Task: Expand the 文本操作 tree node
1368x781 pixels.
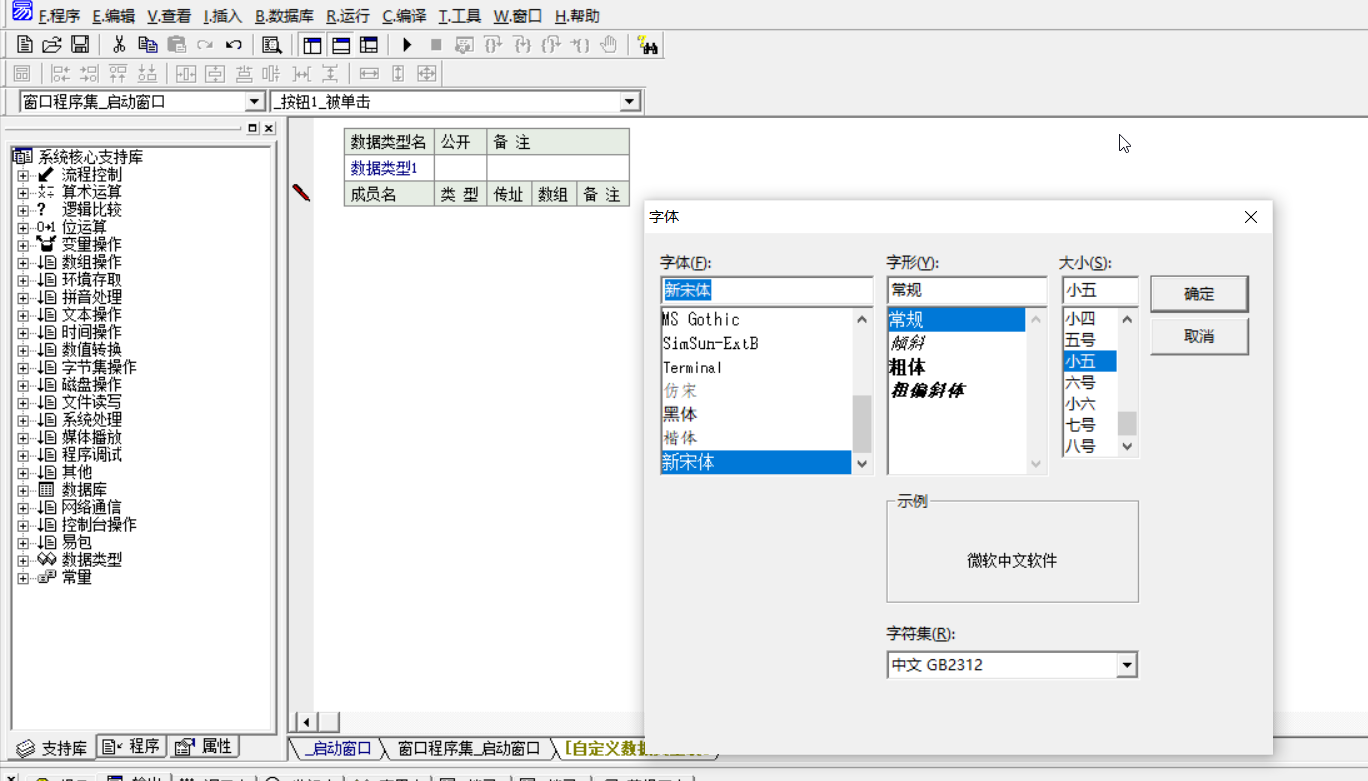Action: 23,315
